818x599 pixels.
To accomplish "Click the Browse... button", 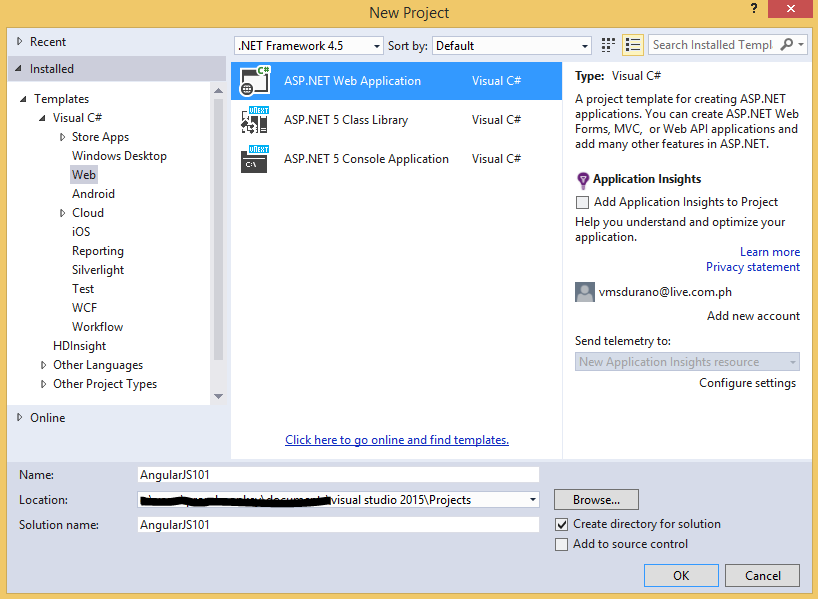I will 596,500.
